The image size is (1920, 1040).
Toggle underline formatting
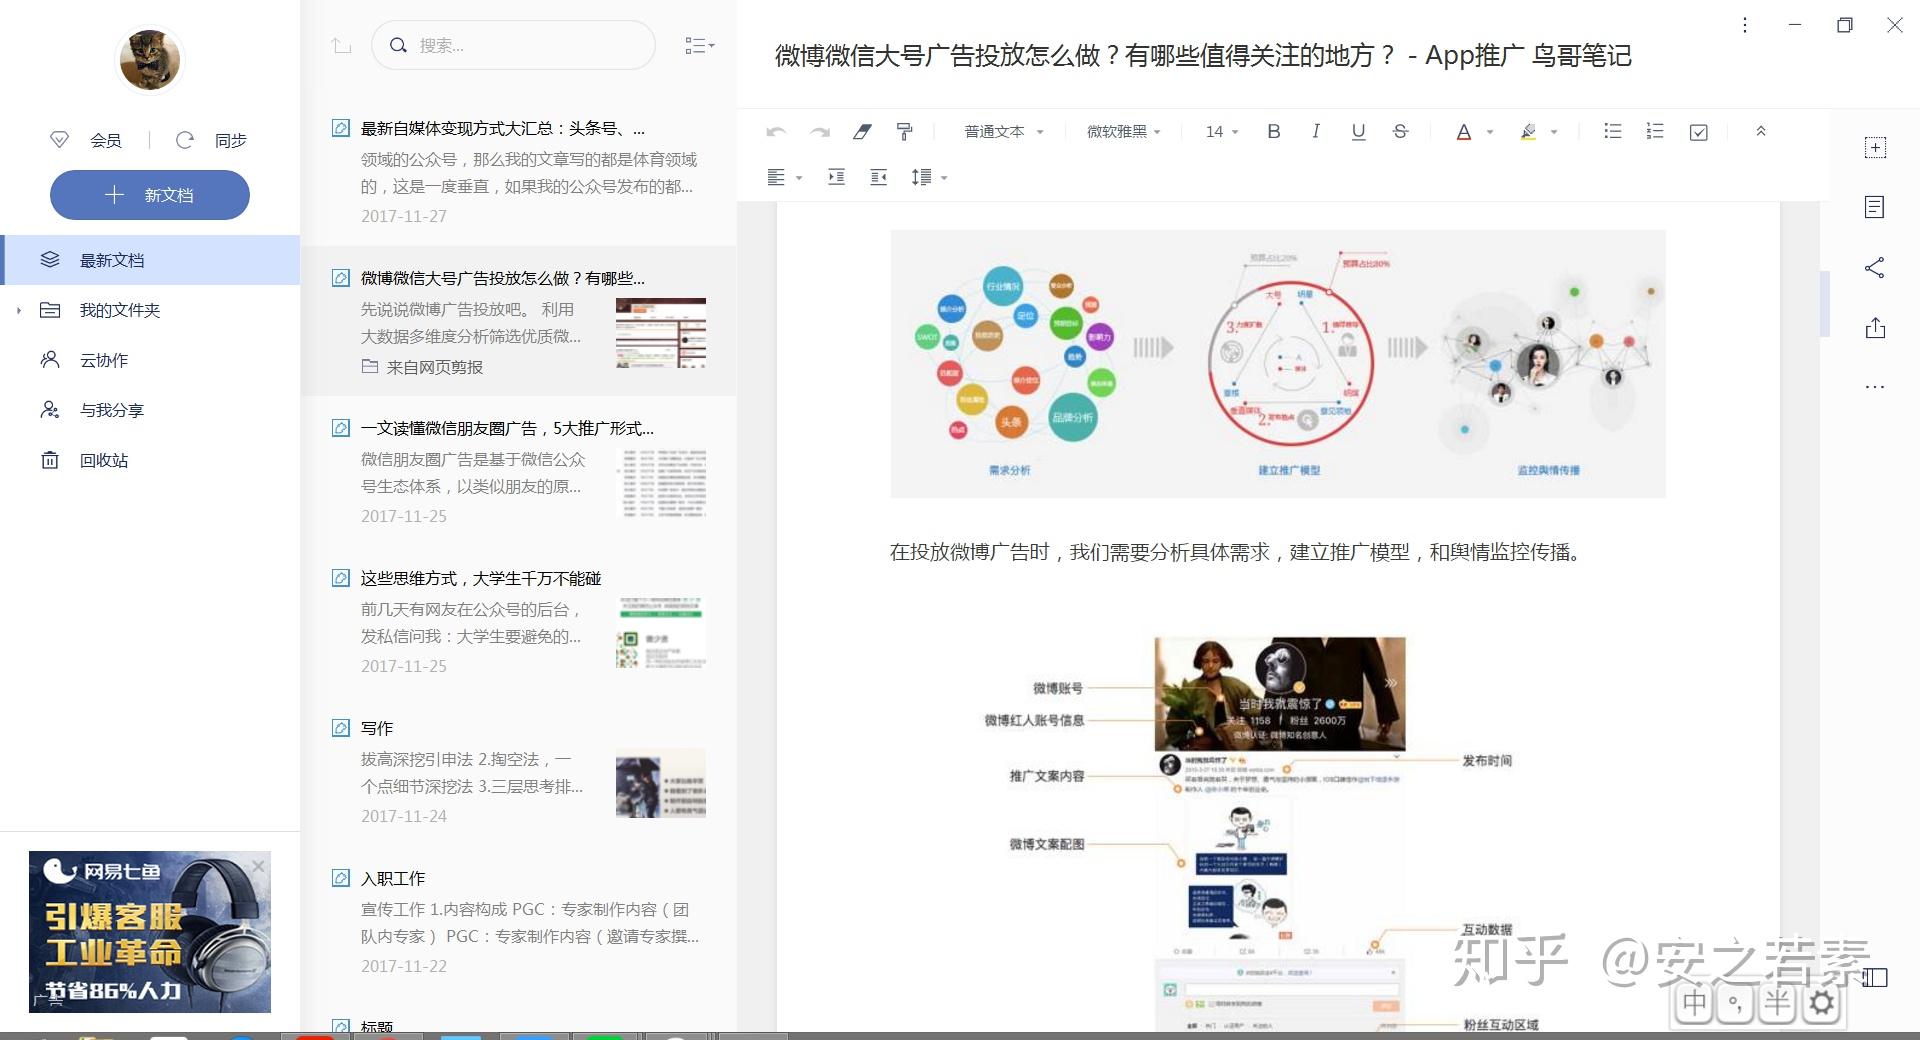coord(1358,131)
